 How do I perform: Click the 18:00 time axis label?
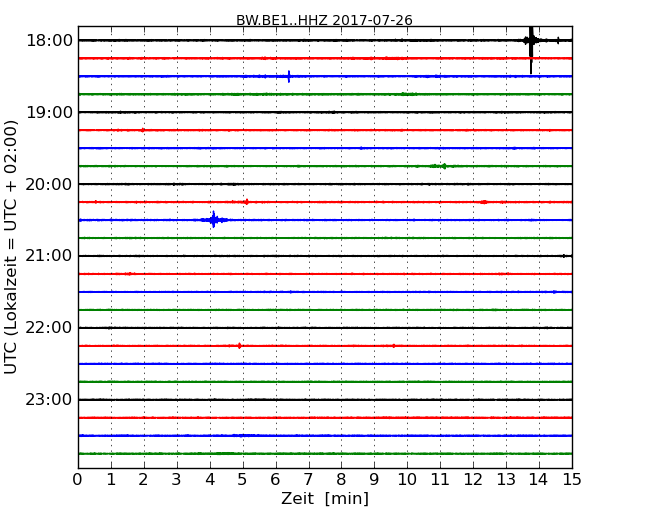click(x=49, y=41)
